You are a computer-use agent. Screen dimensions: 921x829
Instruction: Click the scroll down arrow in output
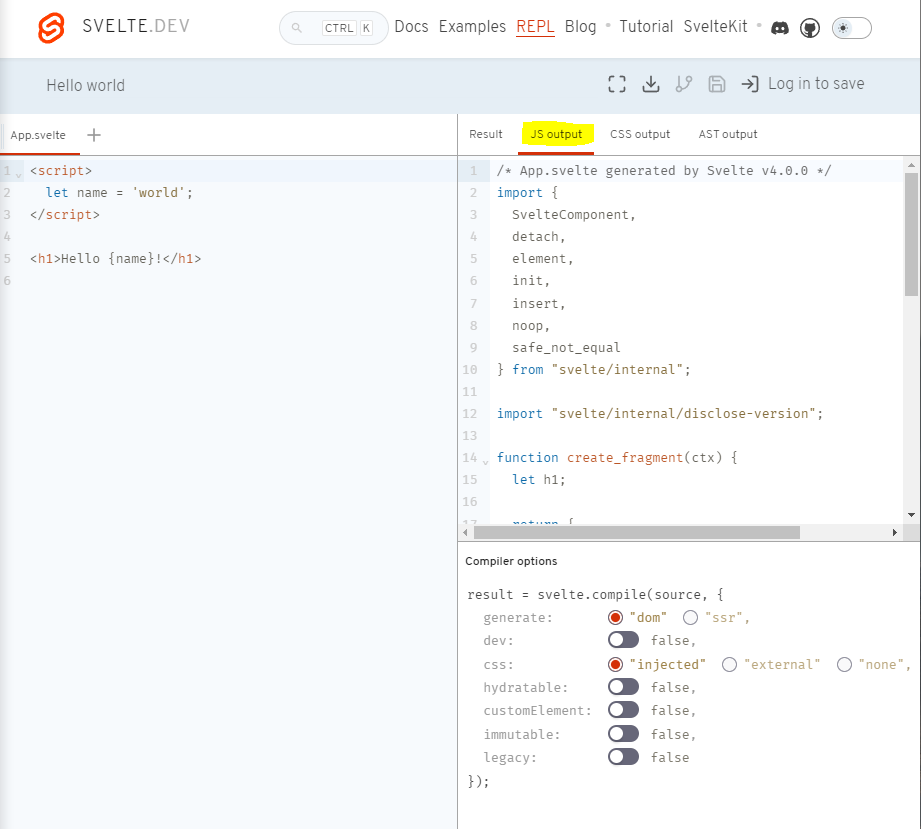coord(911,515)
